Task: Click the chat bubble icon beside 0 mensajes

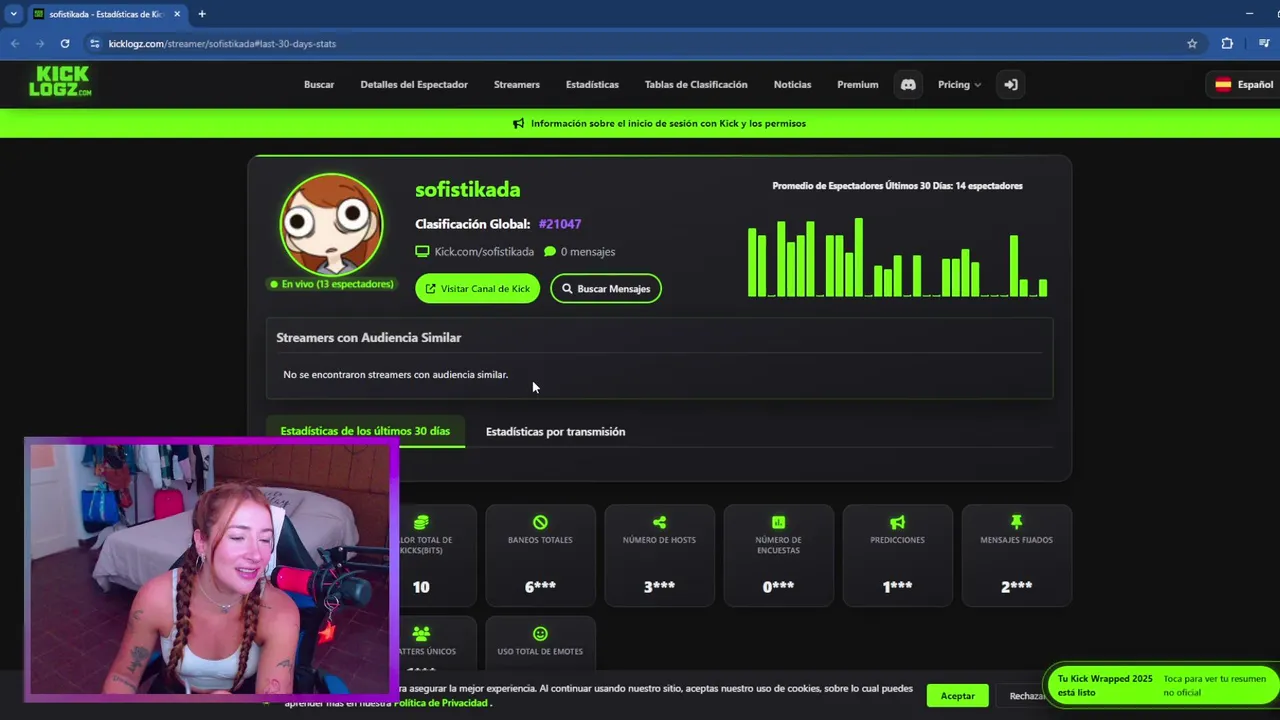Action: (550, 252)
